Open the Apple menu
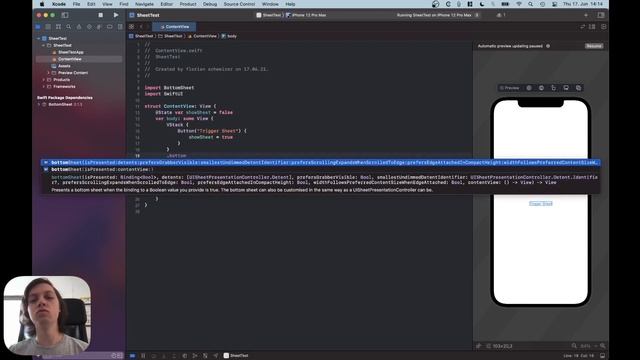The height and width of the screenshot is (360, 640). point(42,4)
